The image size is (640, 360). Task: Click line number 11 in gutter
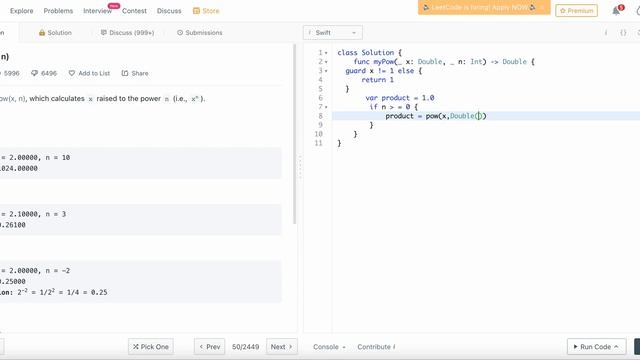click(319, 143)
